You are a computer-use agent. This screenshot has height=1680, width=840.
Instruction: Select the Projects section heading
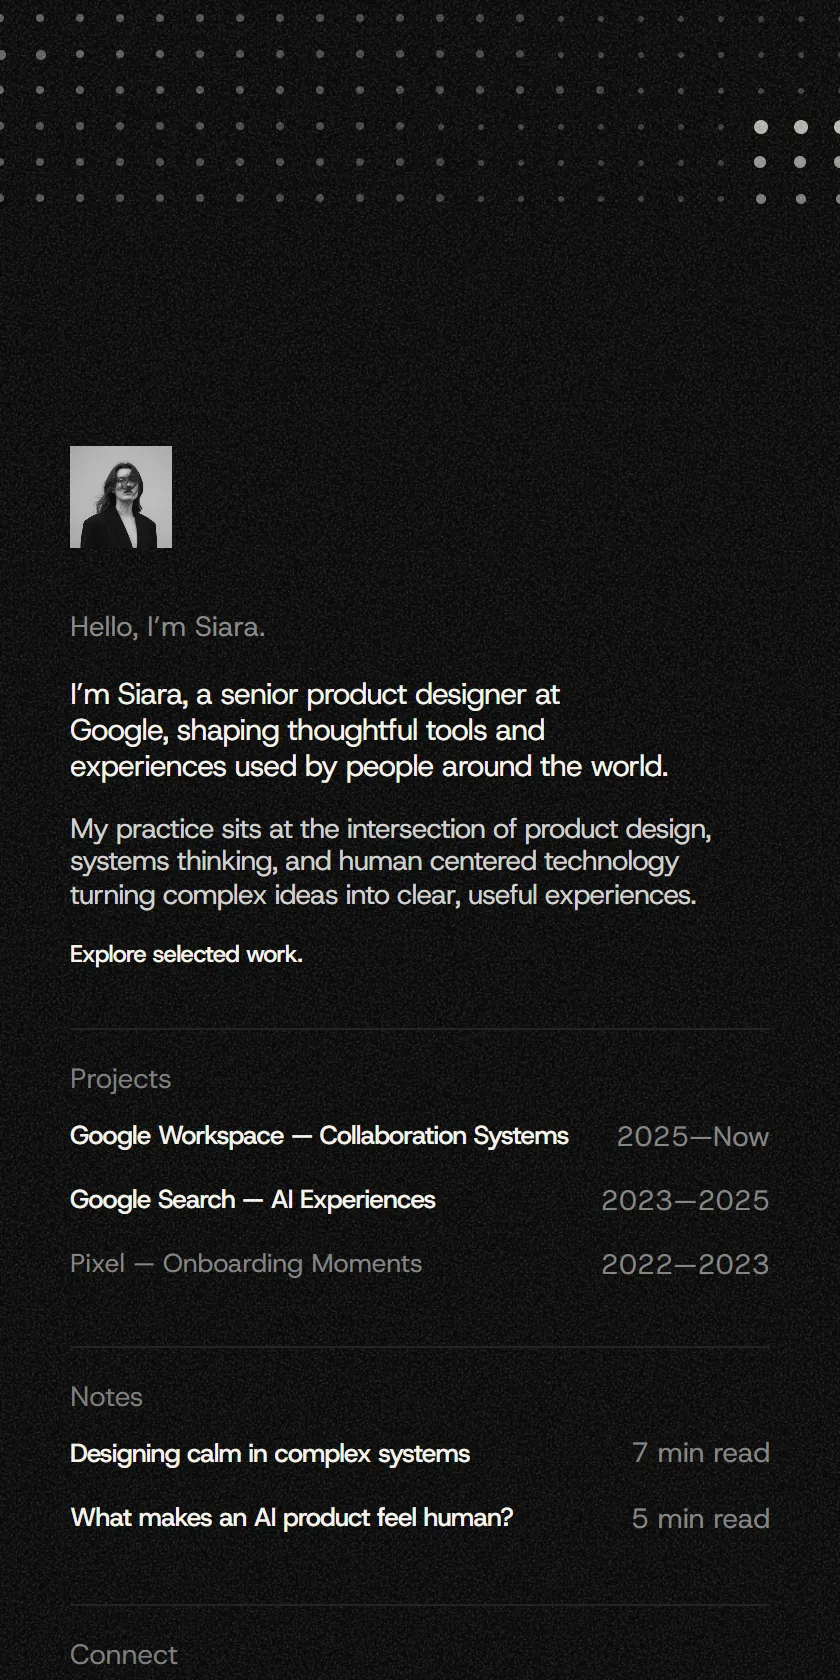pyautogui.click(x=121, y=1079)
